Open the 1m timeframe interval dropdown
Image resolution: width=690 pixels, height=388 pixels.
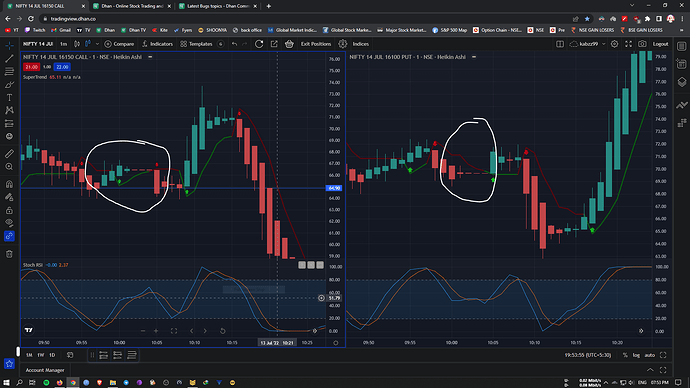(64, 44)
